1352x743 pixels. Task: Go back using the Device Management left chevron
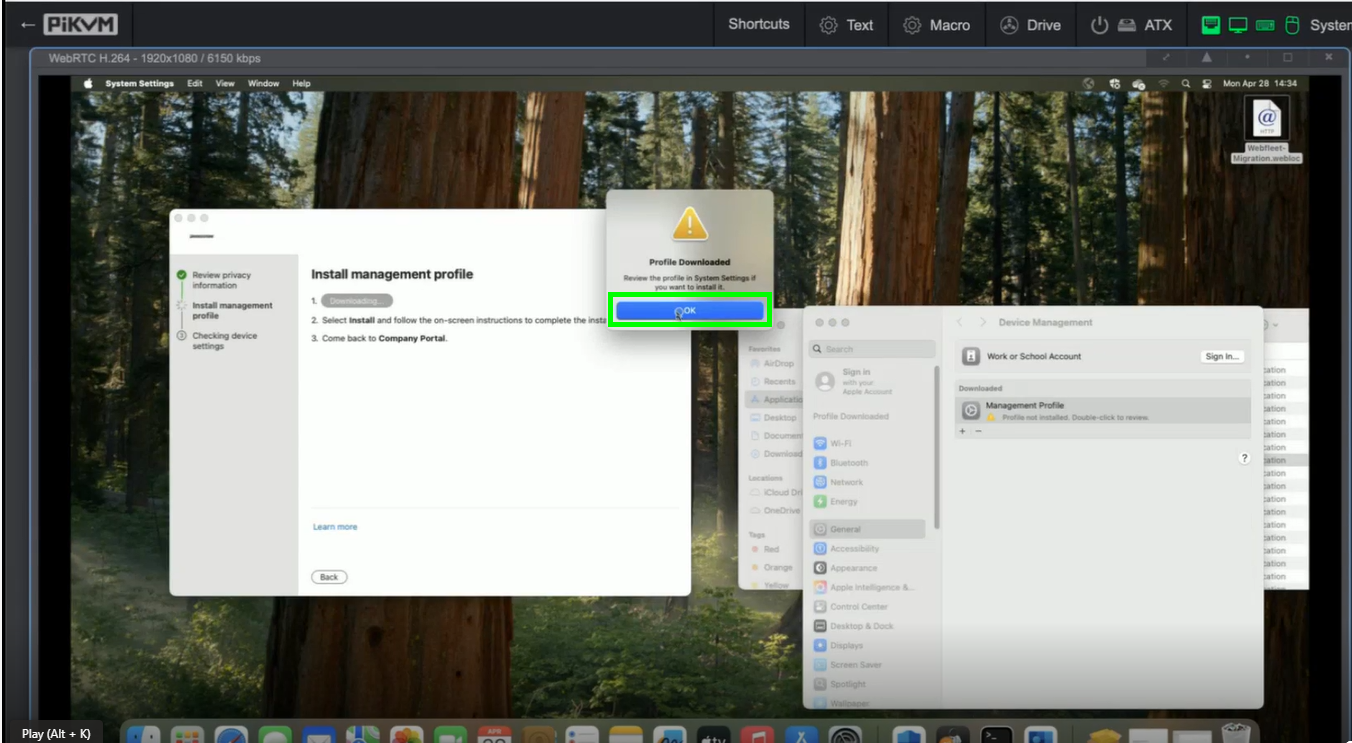pos(960,322)
